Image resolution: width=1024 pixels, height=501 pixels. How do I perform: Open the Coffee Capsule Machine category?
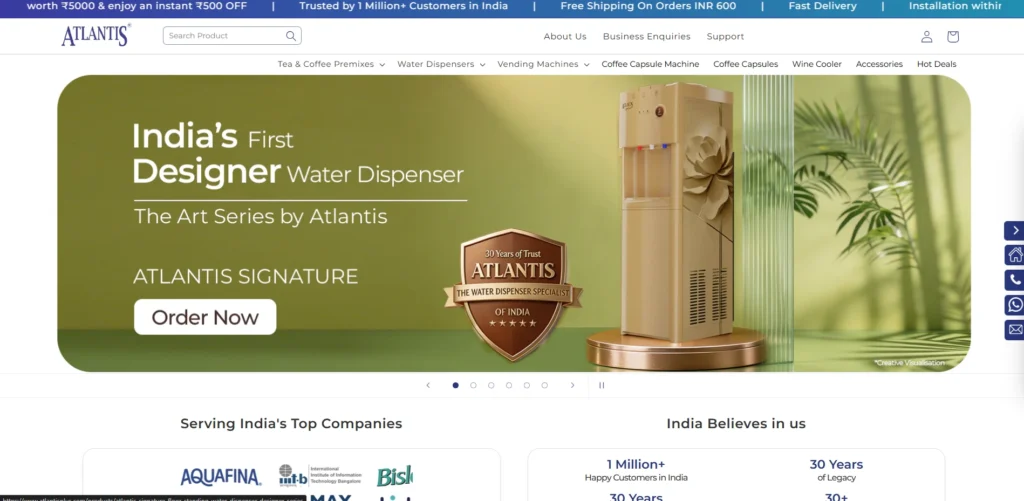pyautogui.click(x=650, y=64)
